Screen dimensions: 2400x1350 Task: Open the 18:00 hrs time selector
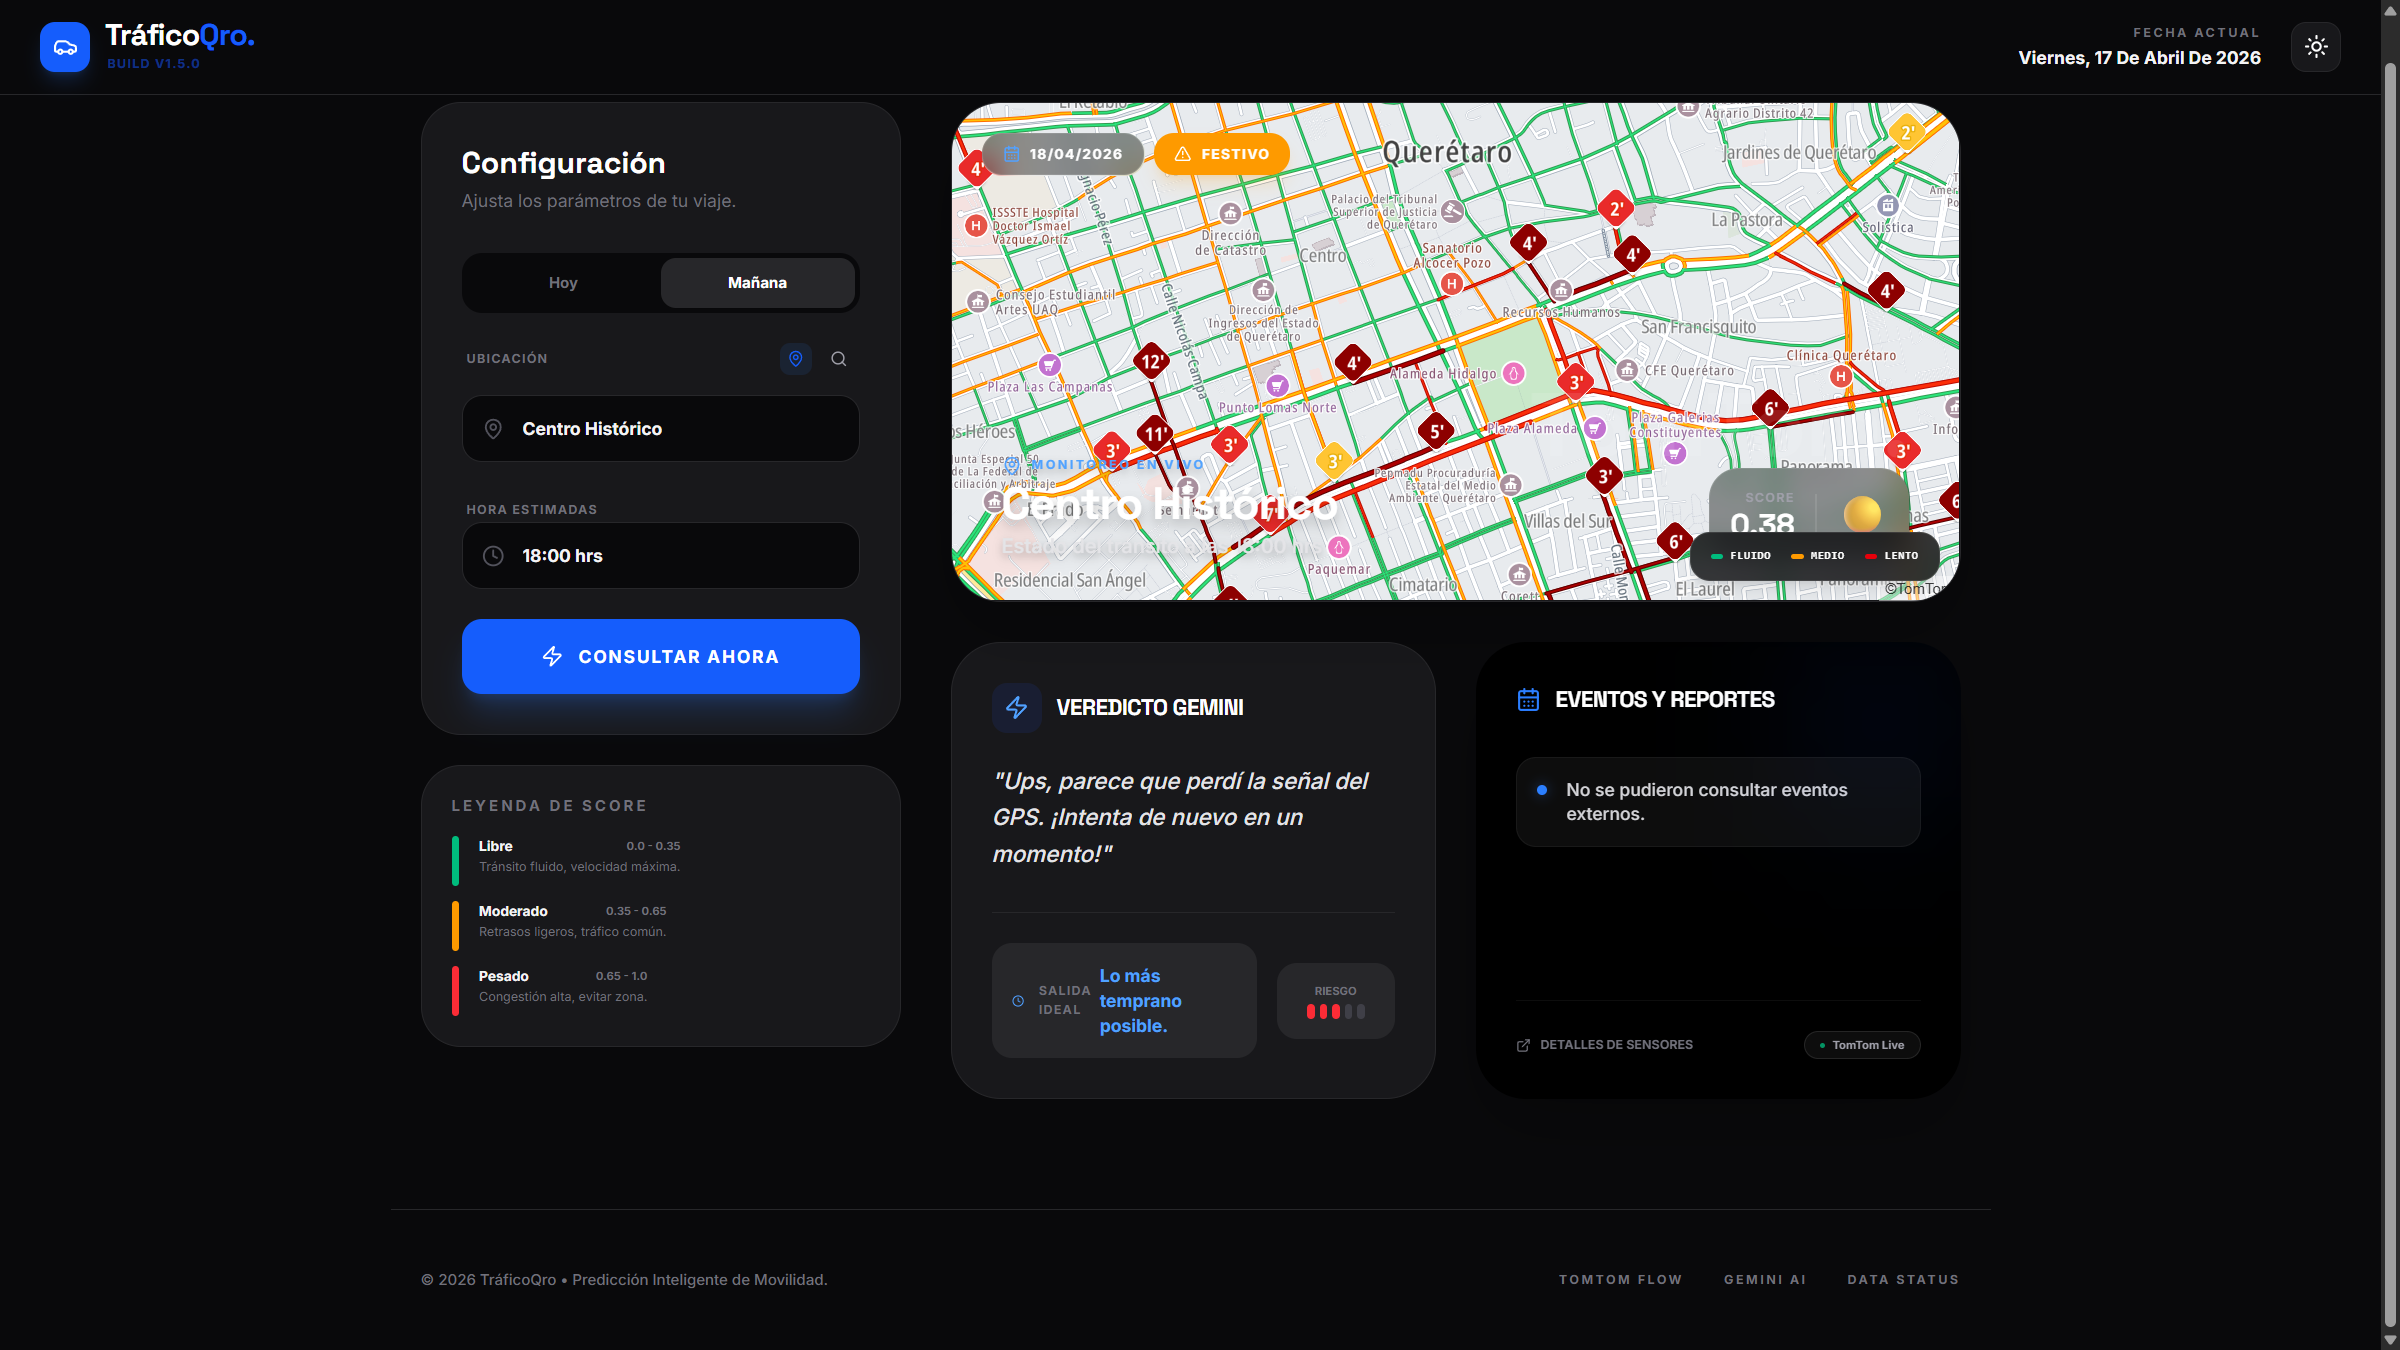pos(660,556)
